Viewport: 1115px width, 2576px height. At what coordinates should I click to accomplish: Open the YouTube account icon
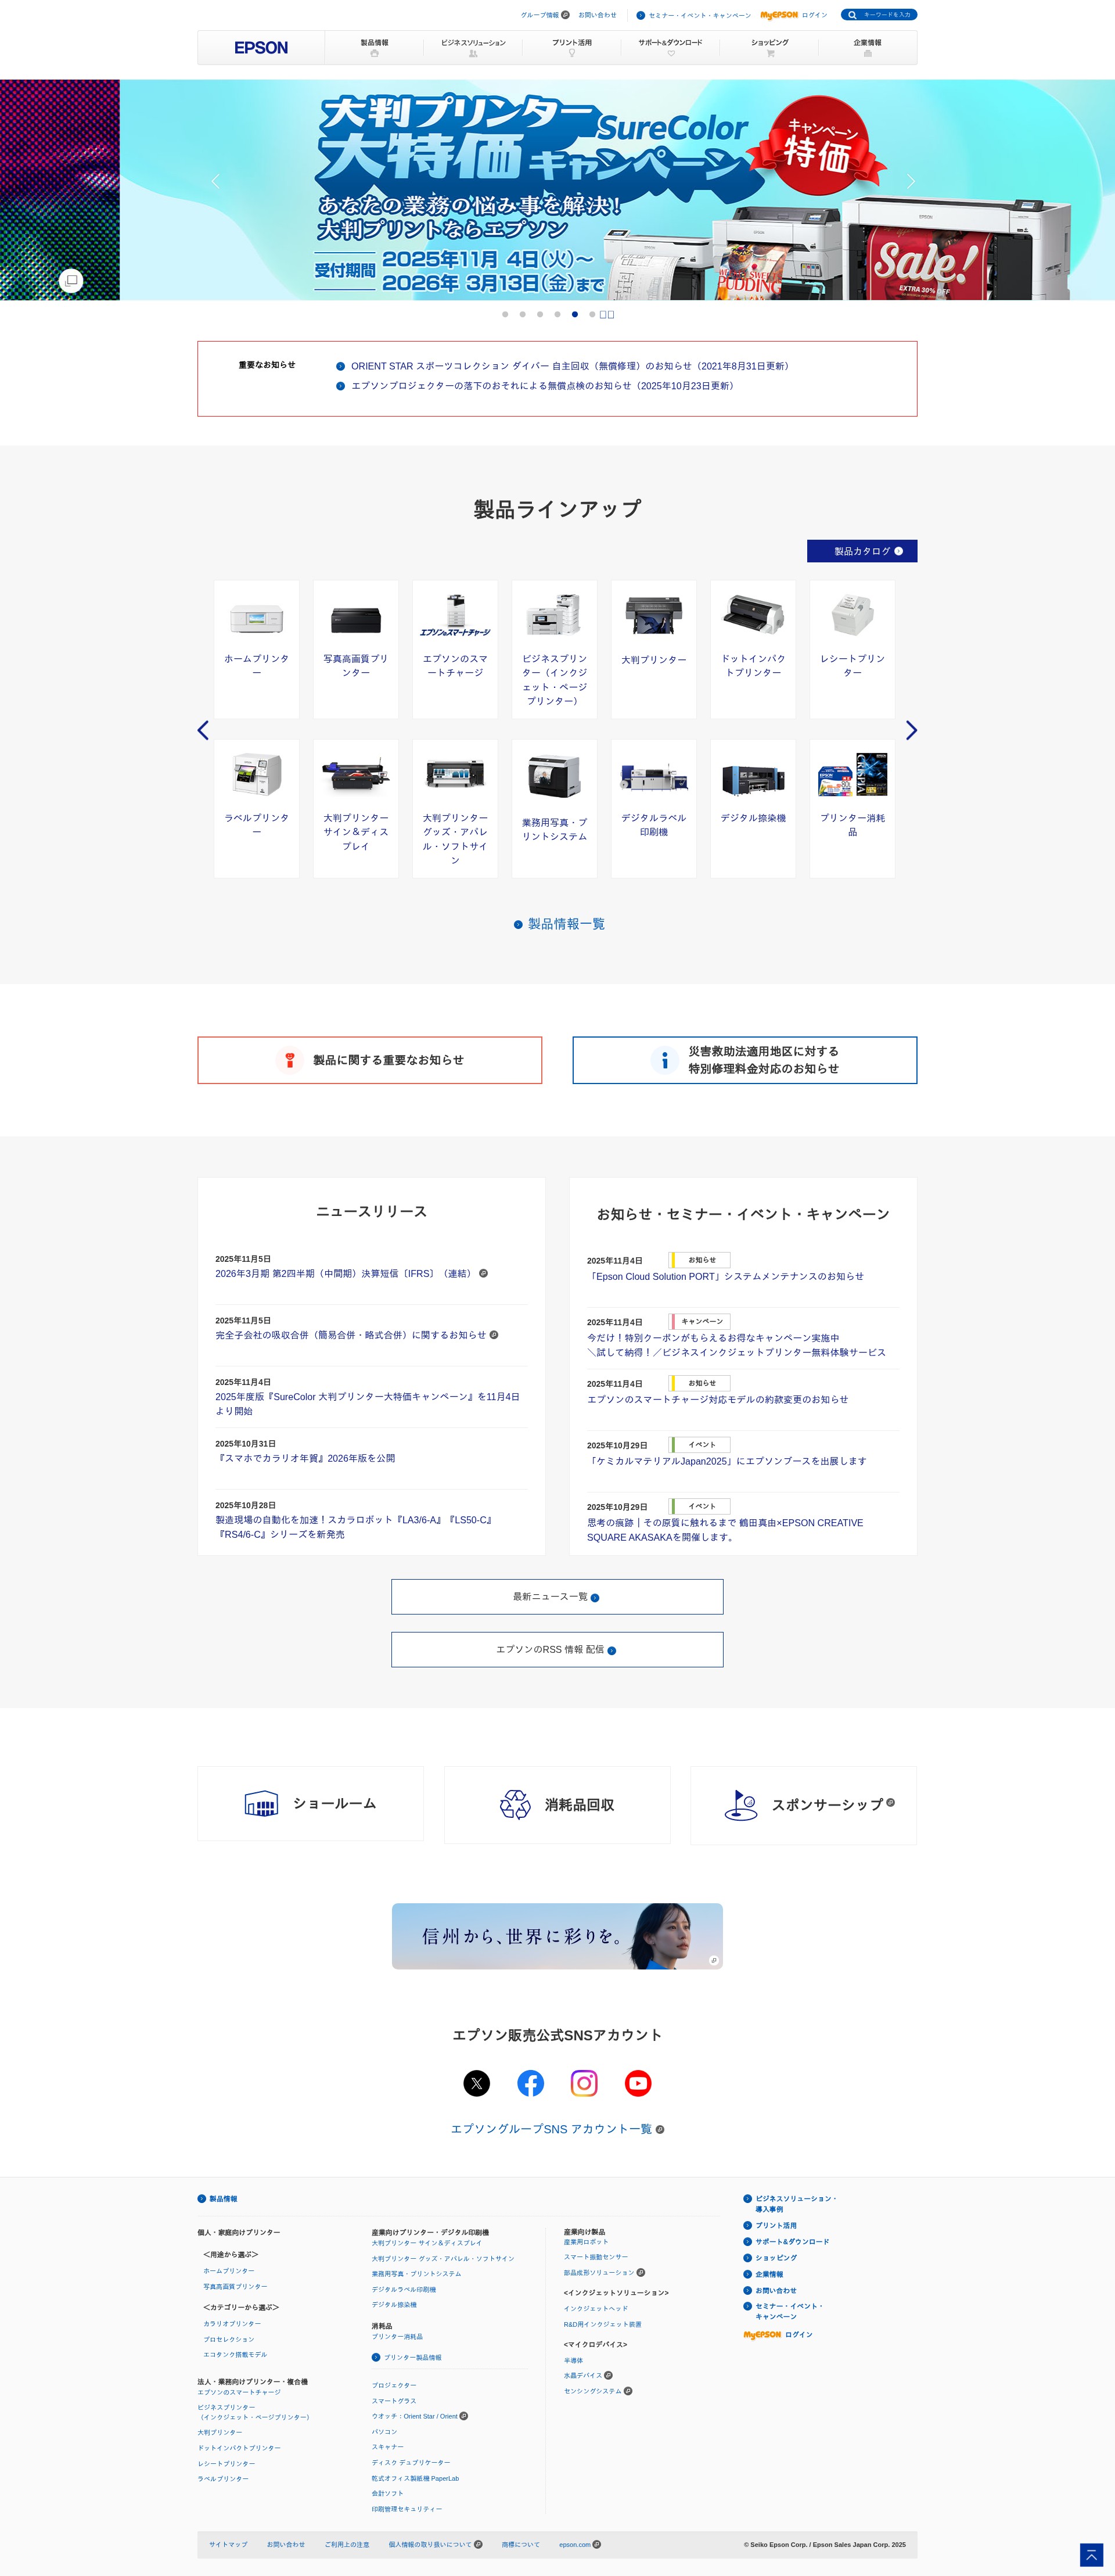(x=638, y=2083)
